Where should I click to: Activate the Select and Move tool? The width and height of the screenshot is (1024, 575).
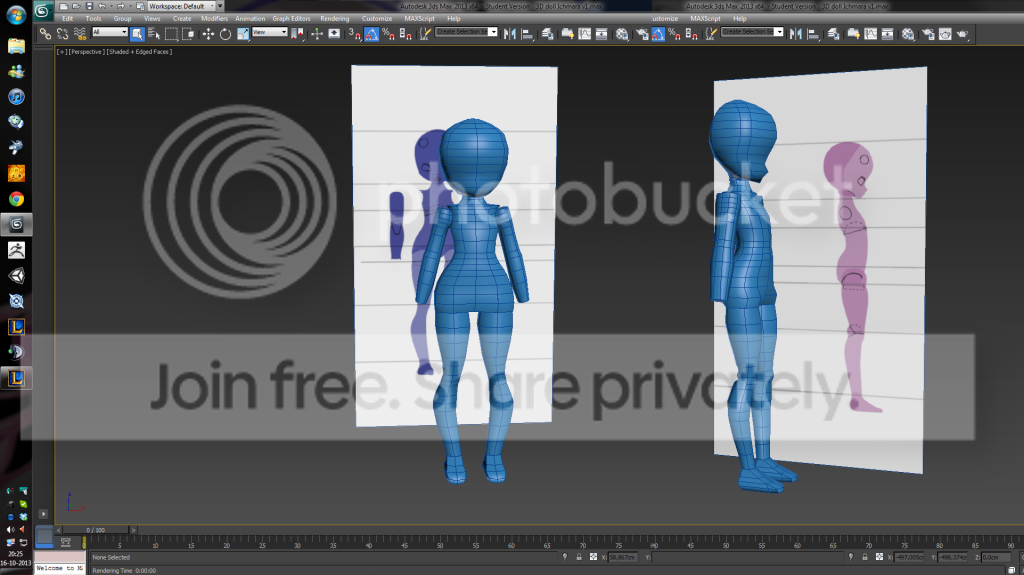(x=208, y=34)
